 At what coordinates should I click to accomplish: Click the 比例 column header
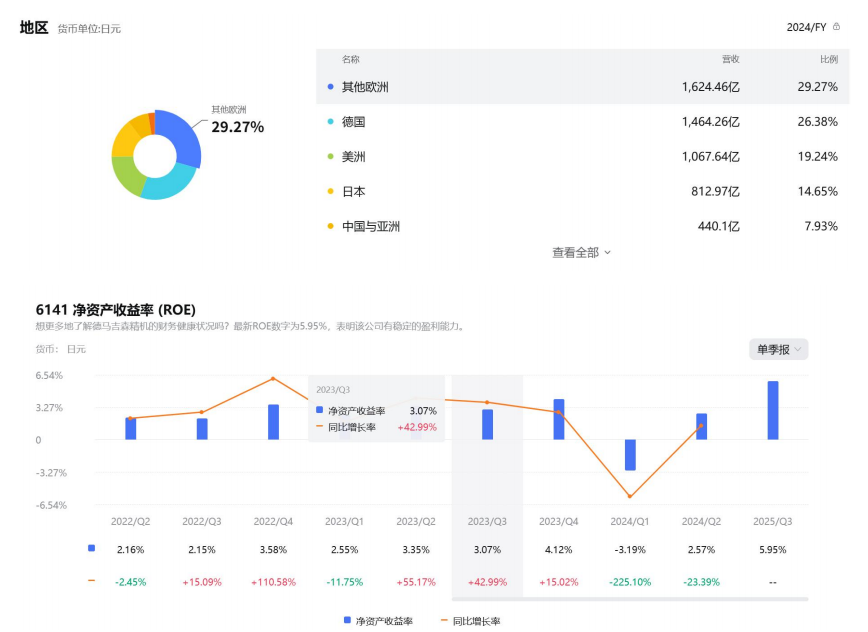829,59
